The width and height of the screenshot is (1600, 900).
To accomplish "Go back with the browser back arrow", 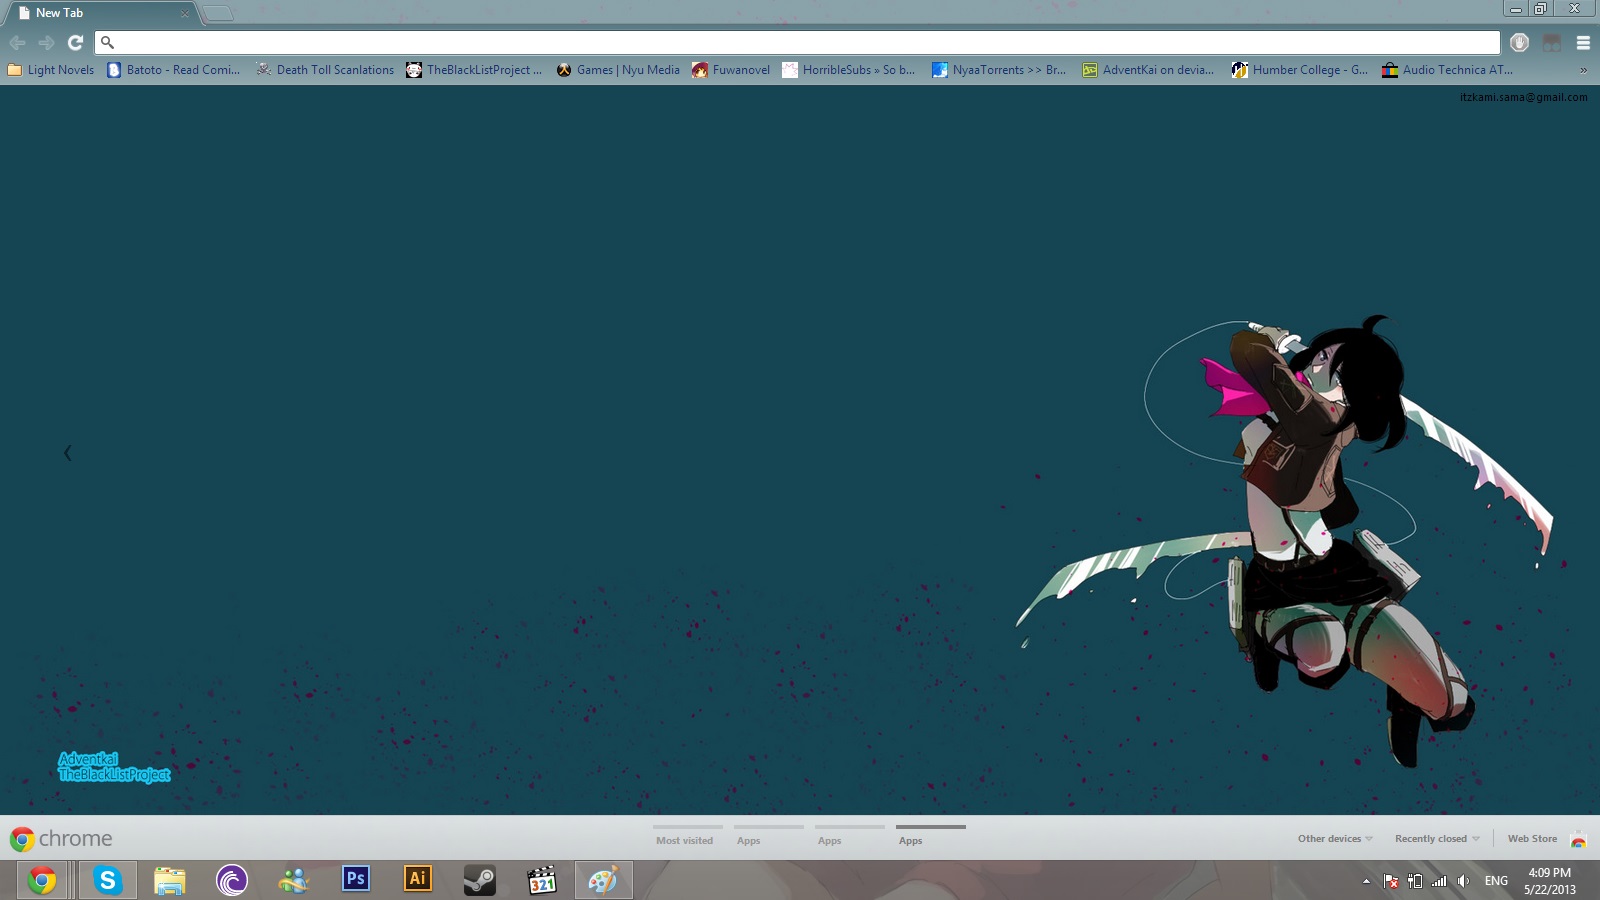I will tap(17, 42).
